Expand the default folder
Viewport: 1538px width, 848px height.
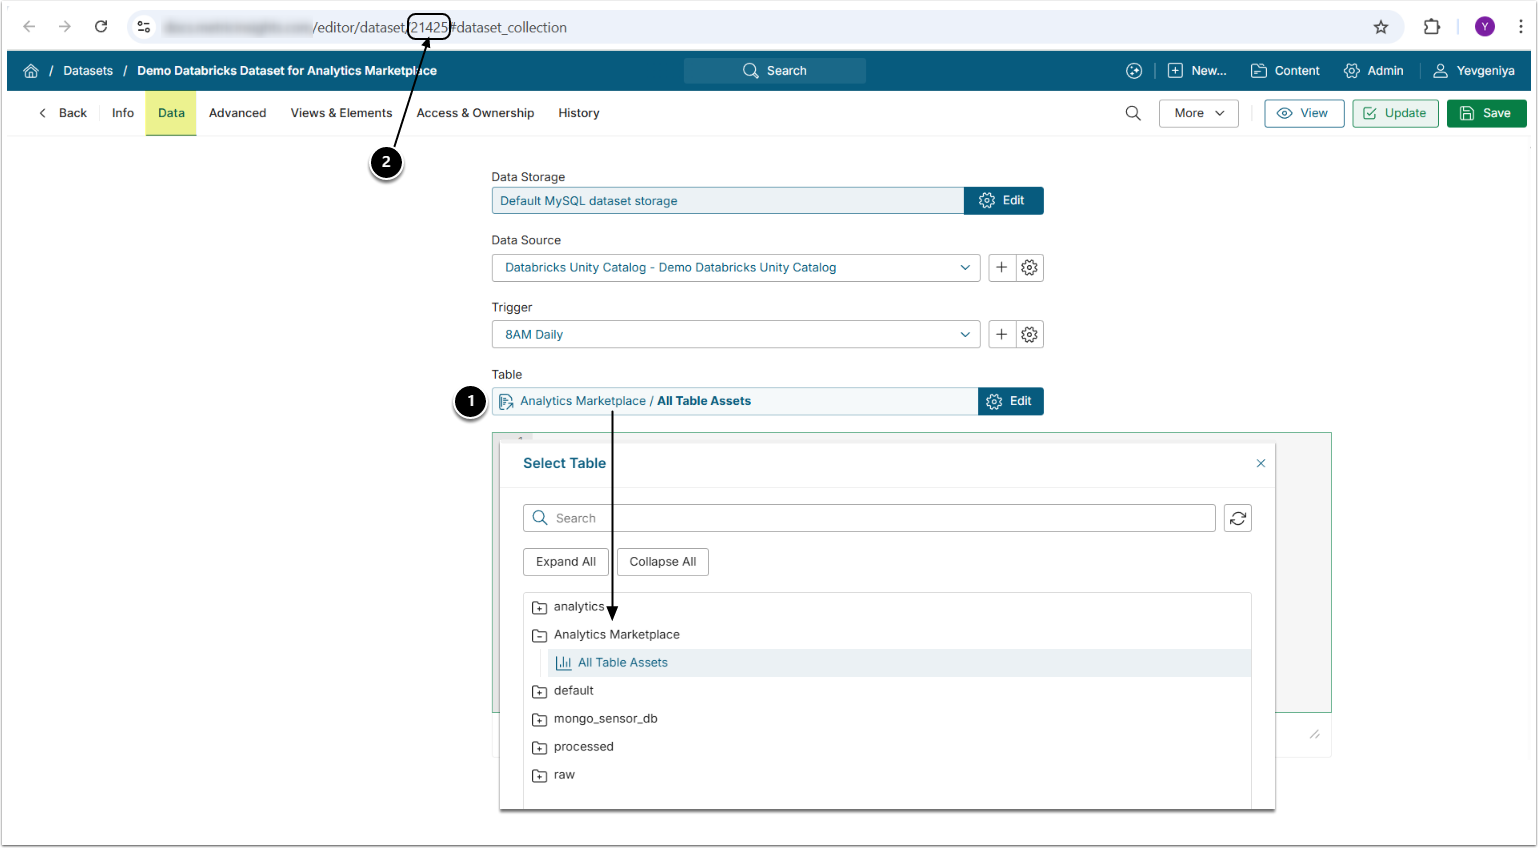pyautogui.click(x=540, y=691)
